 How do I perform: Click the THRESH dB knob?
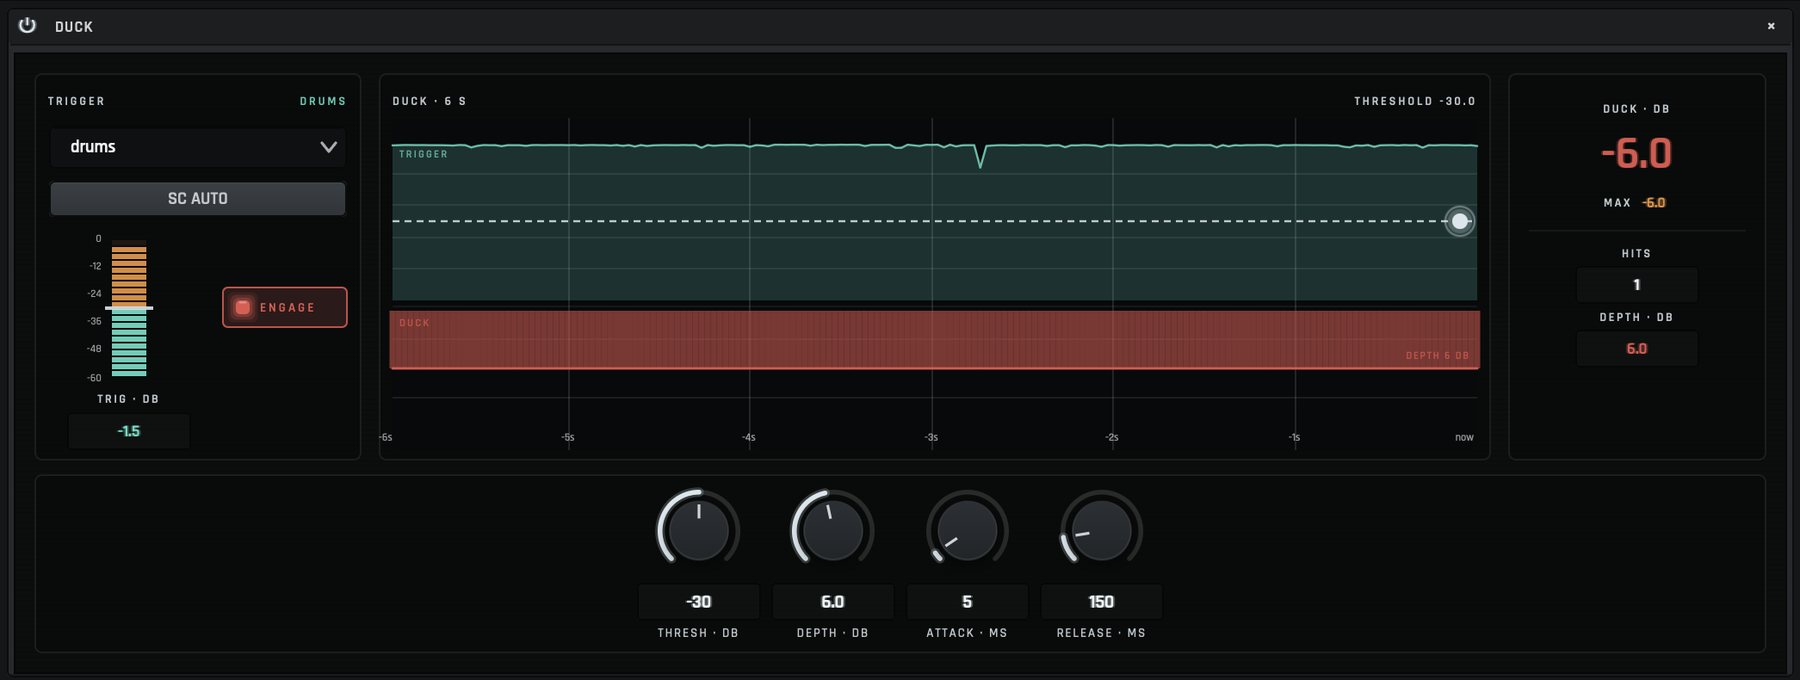698,530
